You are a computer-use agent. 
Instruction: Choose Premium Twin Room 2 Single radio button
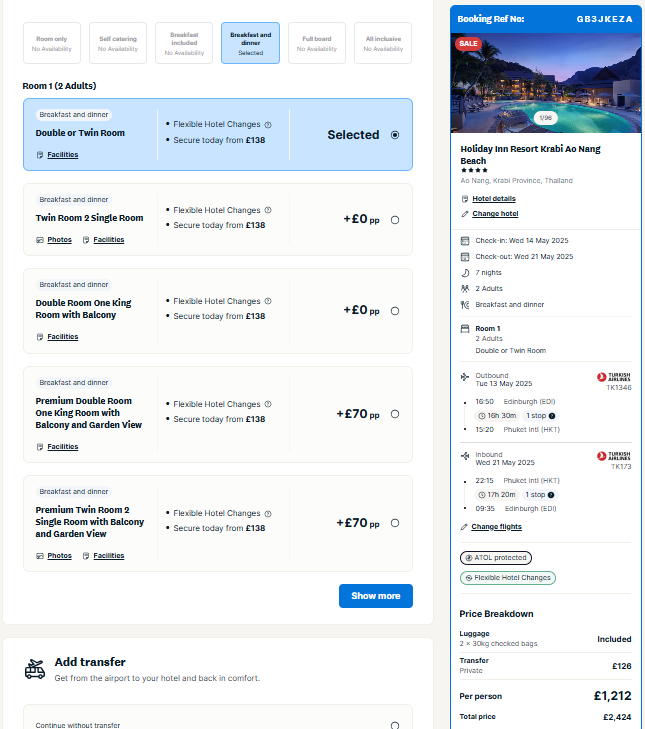coord(395,523)
